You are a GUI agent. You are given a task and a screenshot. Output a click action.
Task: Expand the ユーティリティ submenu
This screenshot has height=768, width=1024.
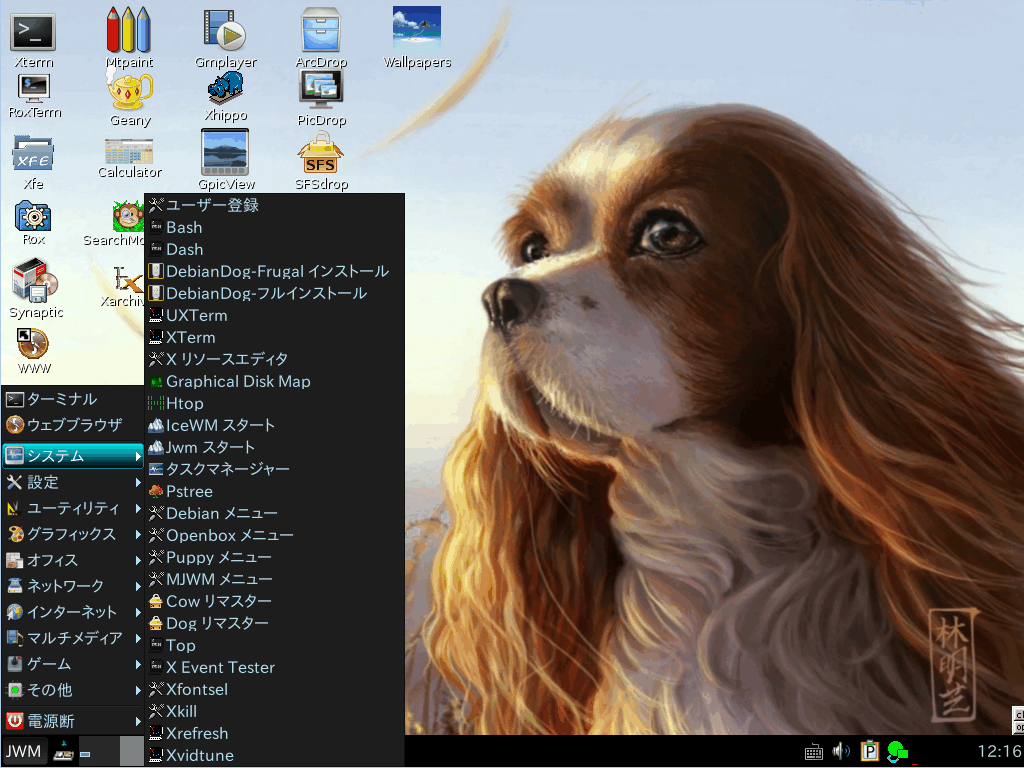(x=72, y=508)
